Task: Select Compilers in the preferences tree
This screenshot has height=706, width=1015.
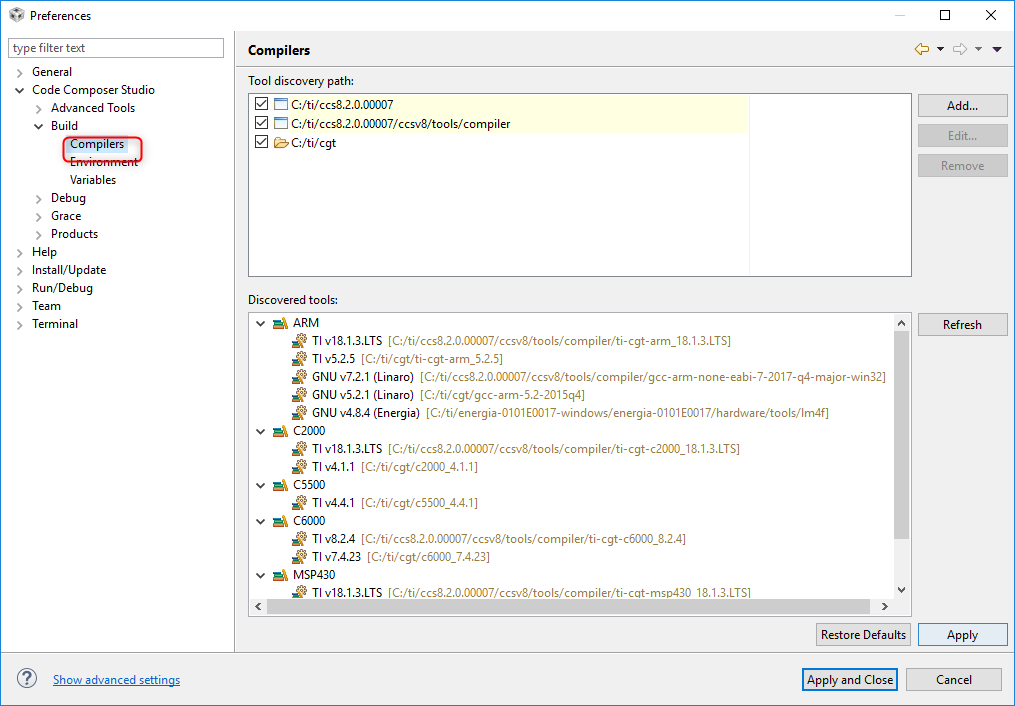Action: 97,144
